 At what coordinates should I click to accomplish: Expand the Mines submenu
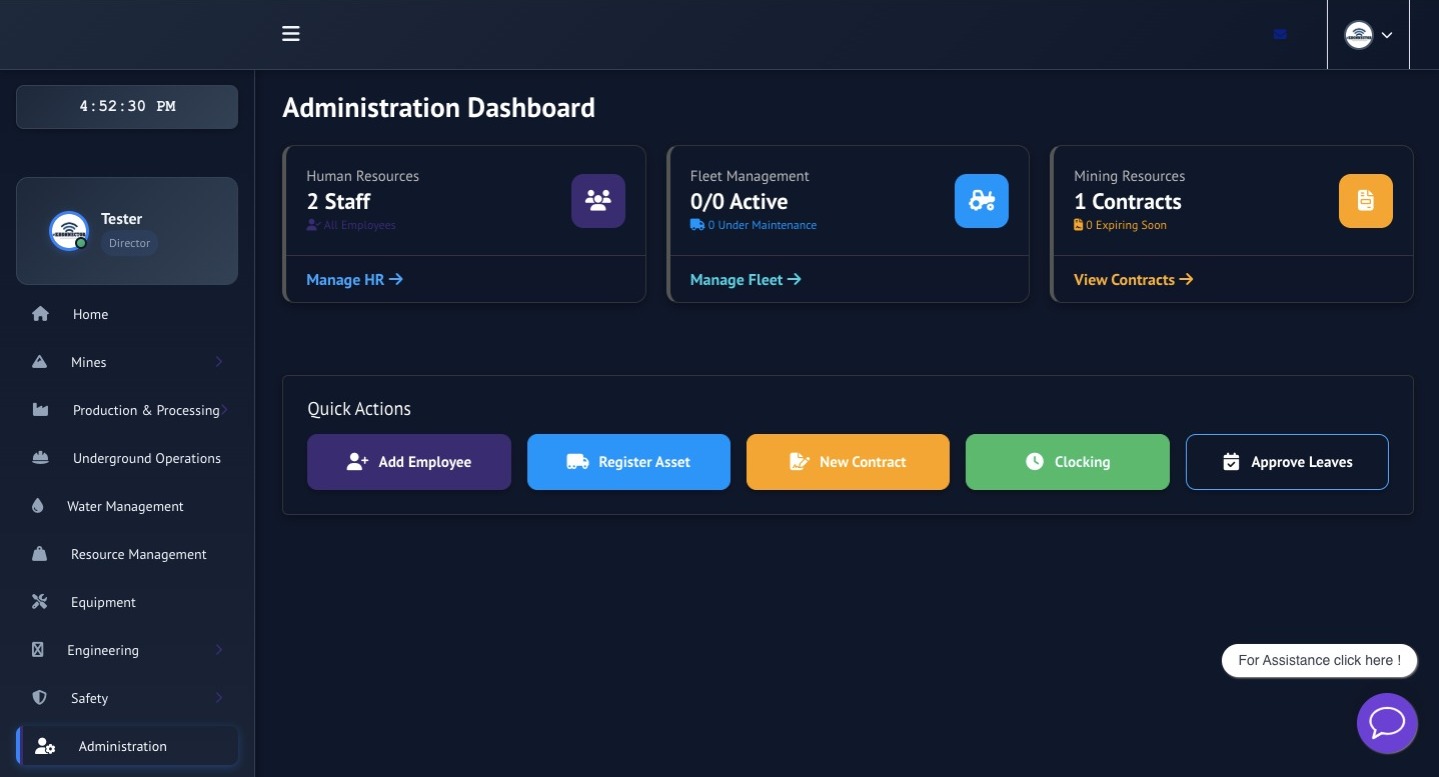pos(219,361)
